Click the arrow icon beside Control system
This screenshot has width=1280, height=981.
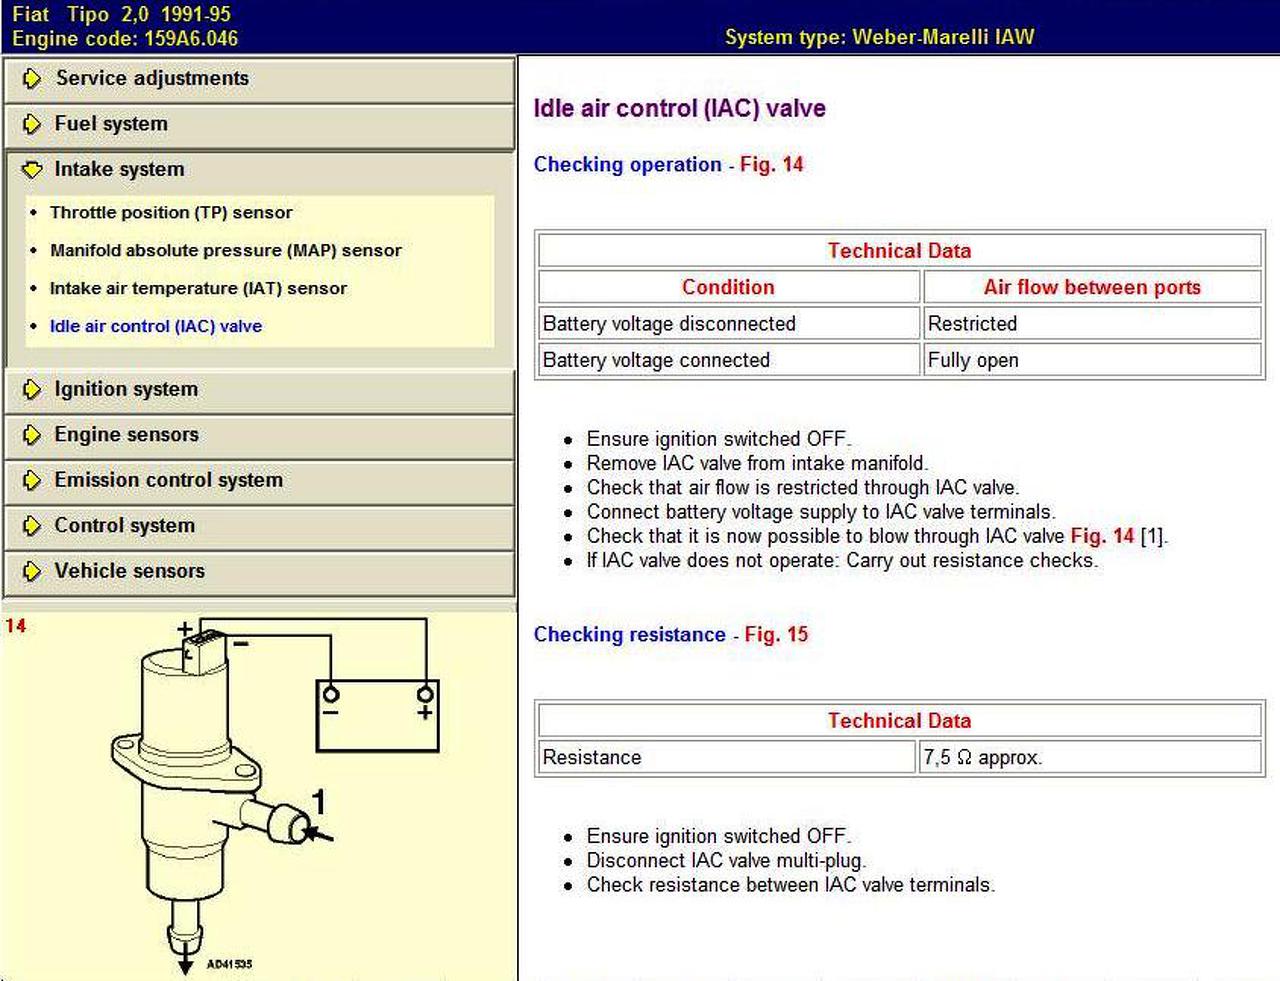(32, 526)
